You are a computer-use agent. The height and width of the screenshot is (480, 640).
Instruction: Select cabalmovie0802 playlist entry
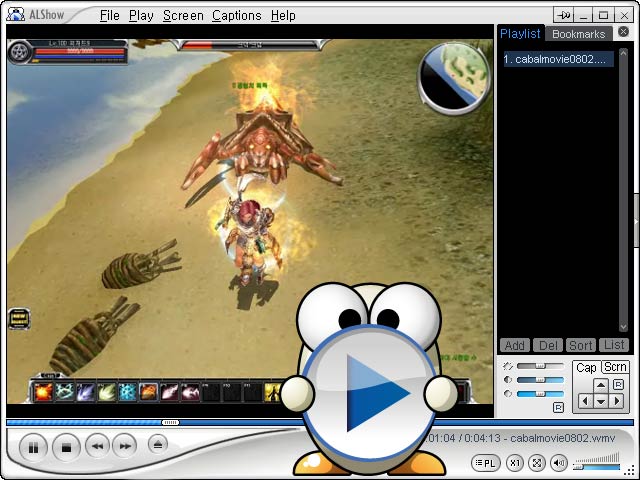point(558,59)
